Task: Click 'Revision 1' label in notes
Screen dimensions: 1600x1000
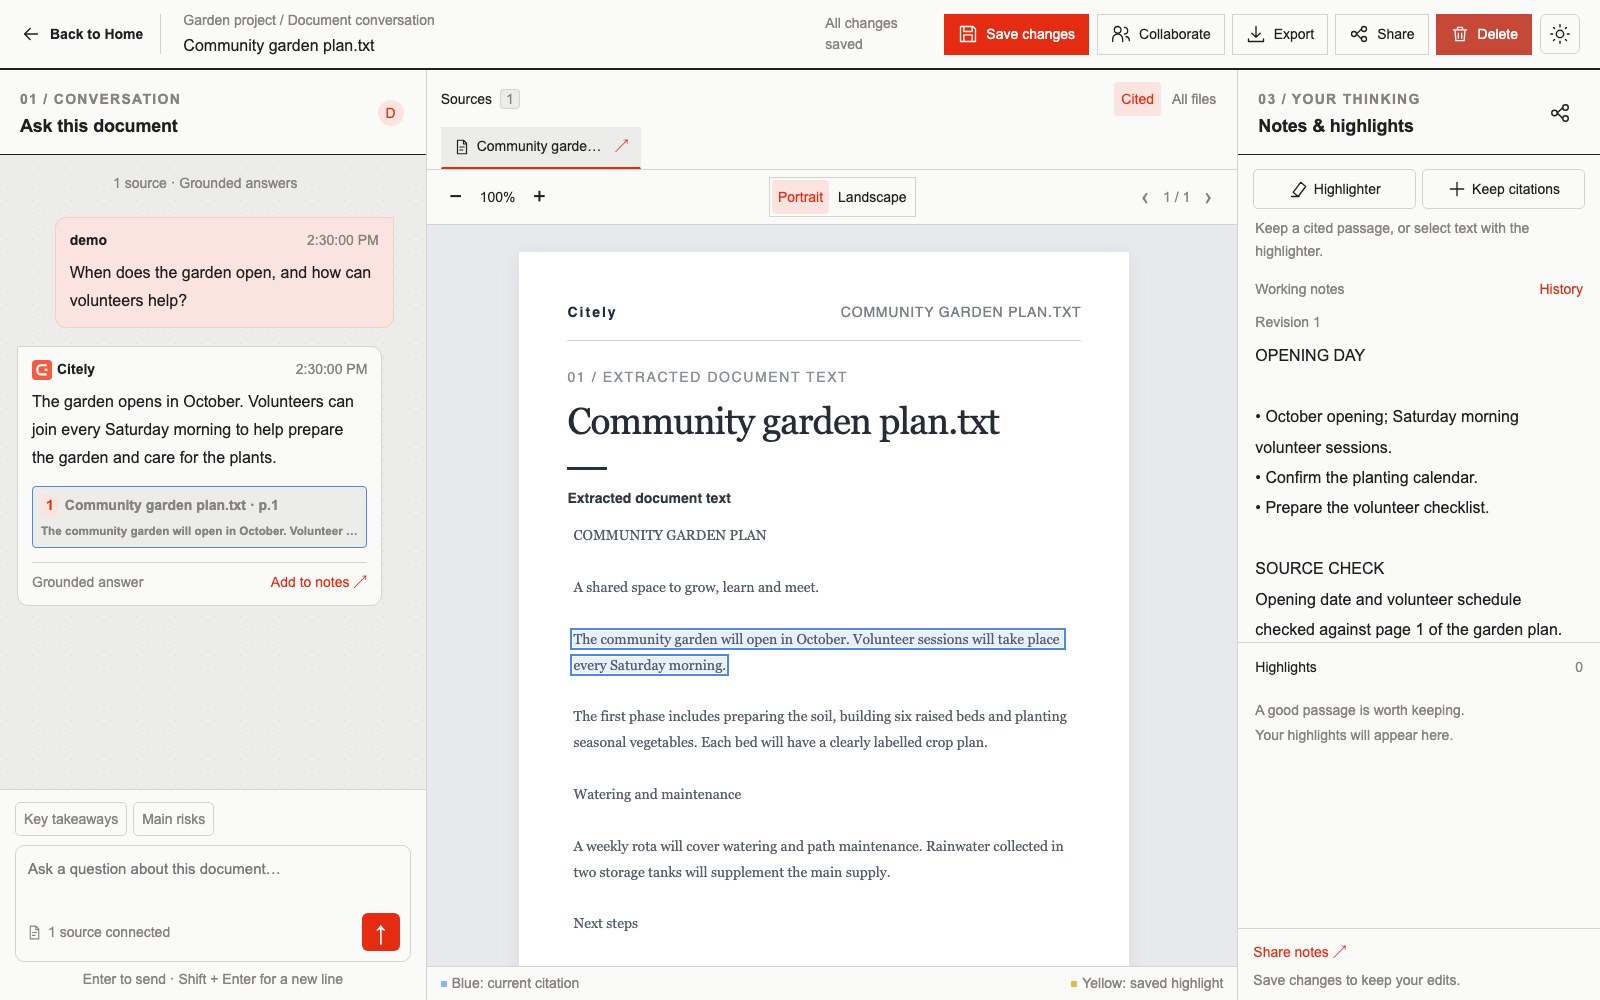Action: click(x=1287, y=322)
